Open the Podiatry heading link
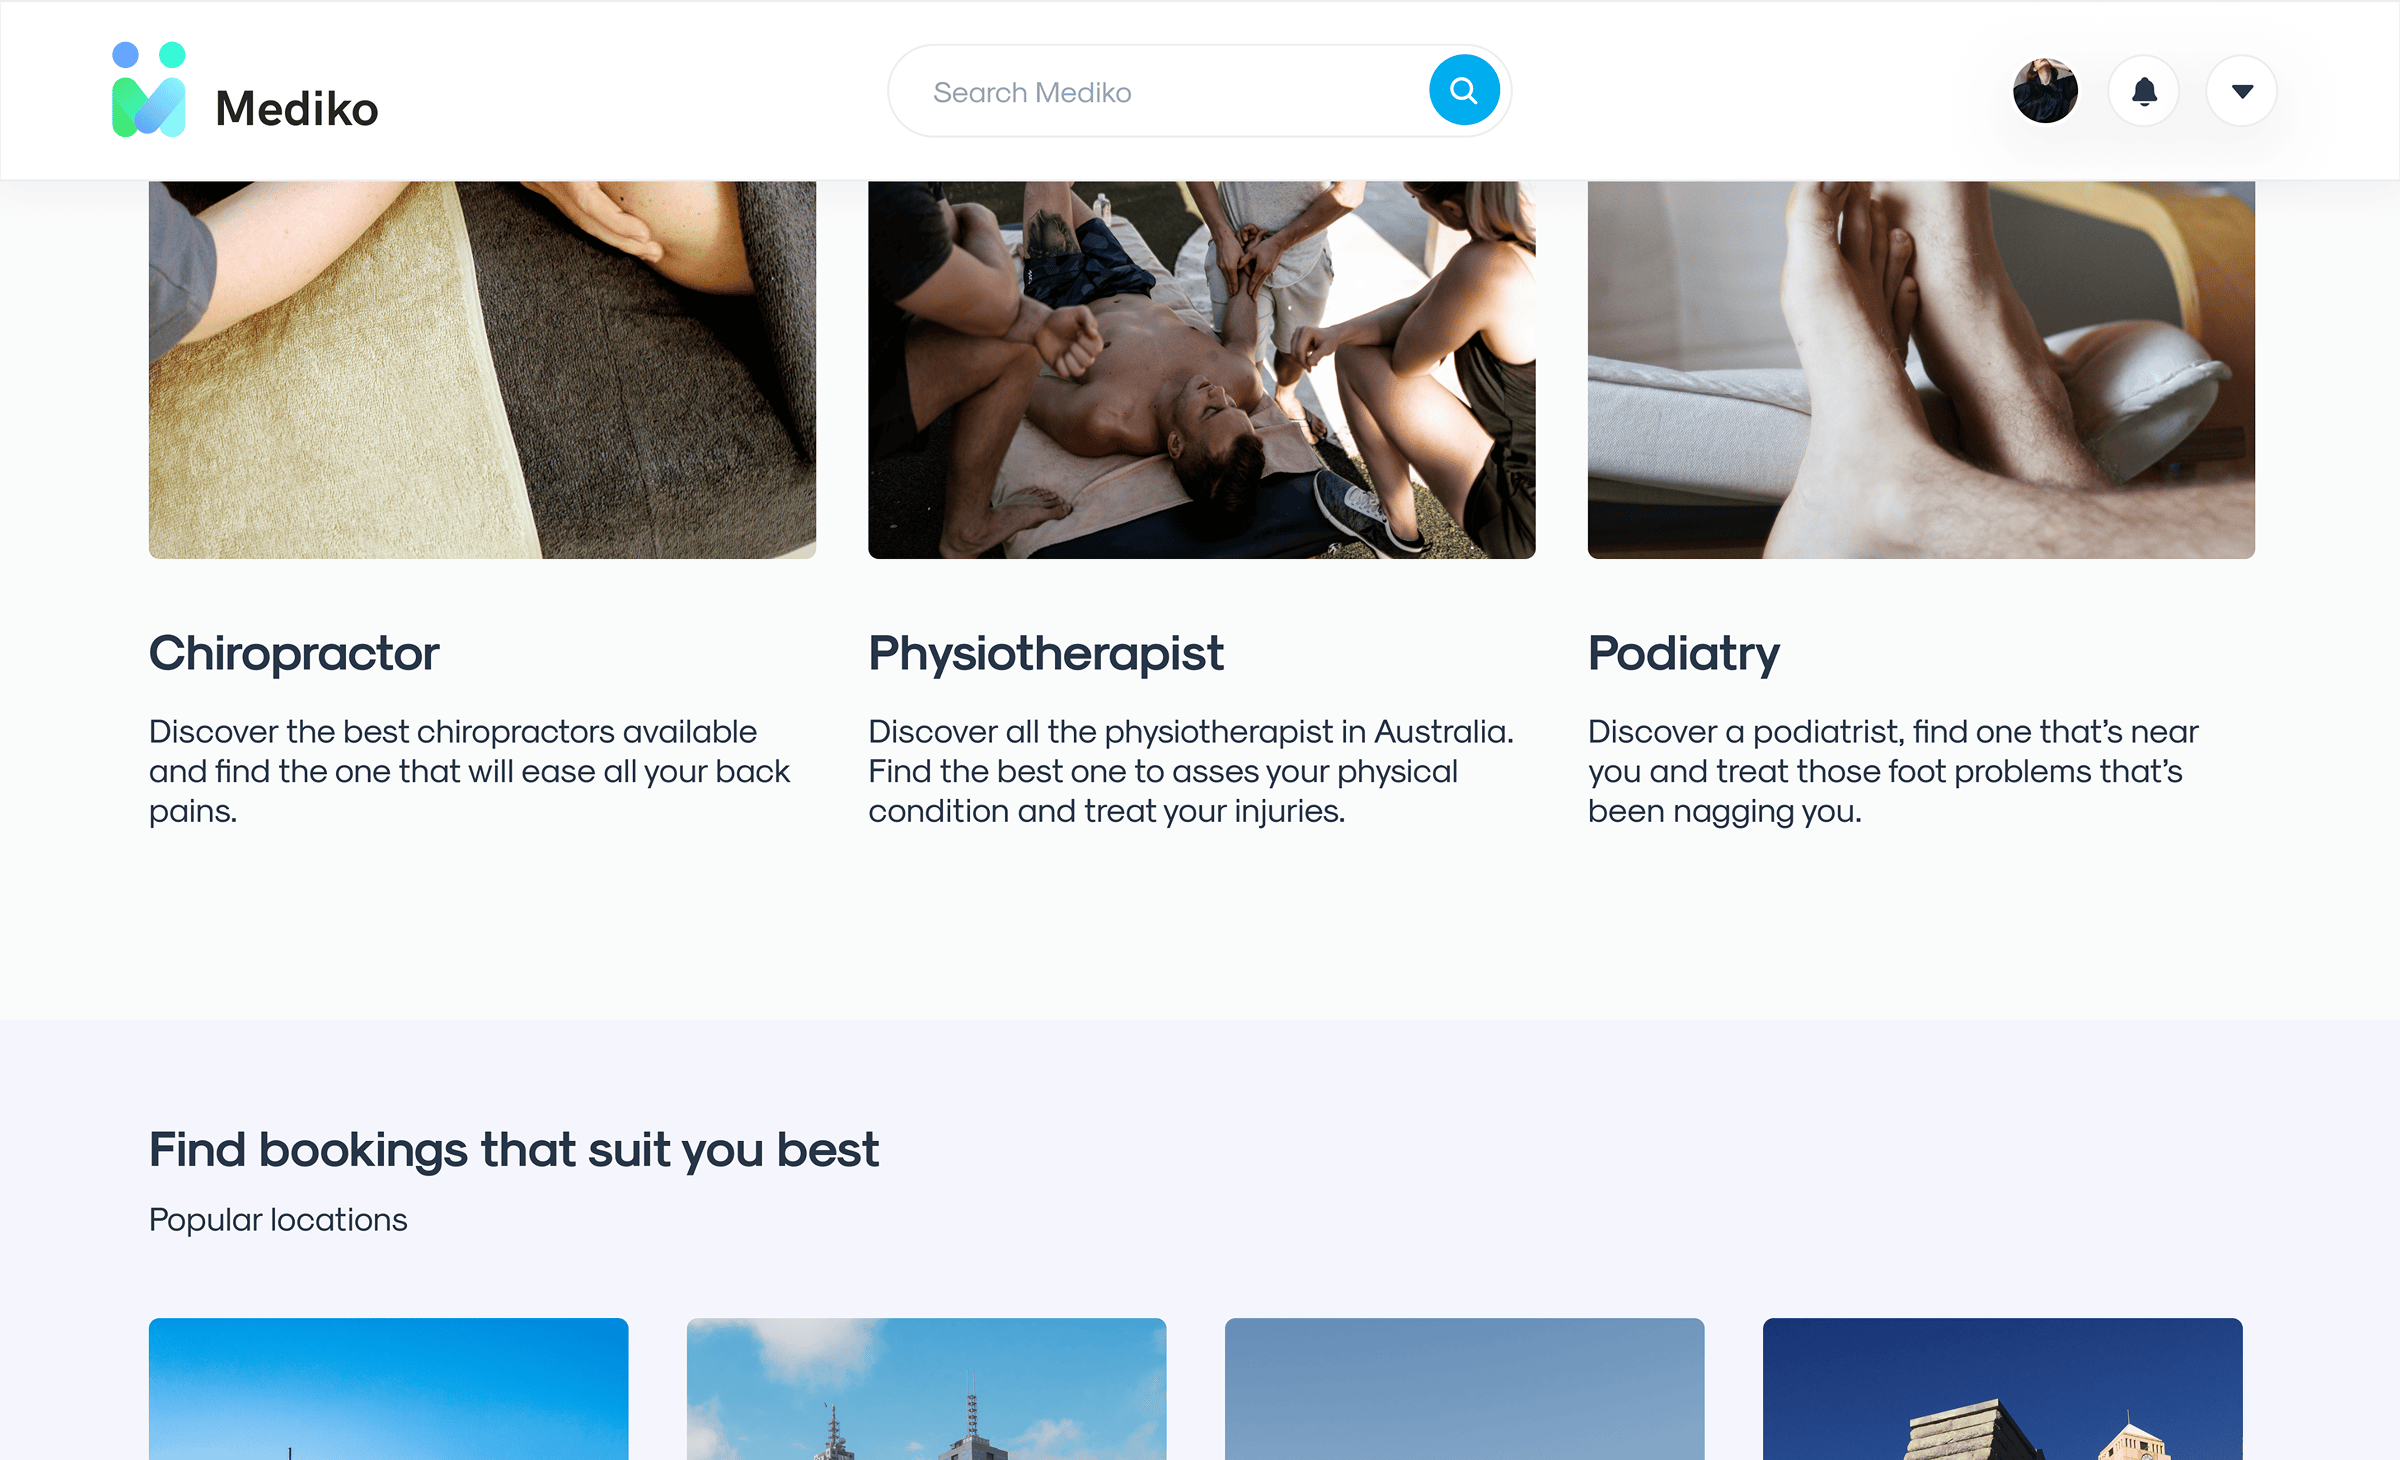 [x=1683, y=654]
